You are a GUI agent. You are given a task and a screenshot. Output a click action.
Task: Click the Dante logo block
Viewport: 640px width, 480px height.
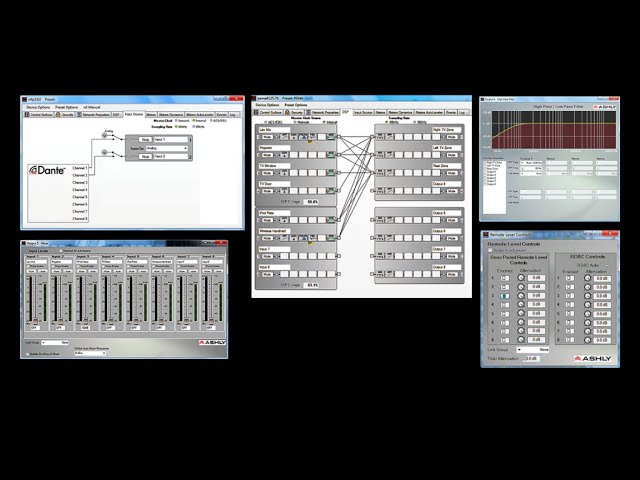pos(47,170)
